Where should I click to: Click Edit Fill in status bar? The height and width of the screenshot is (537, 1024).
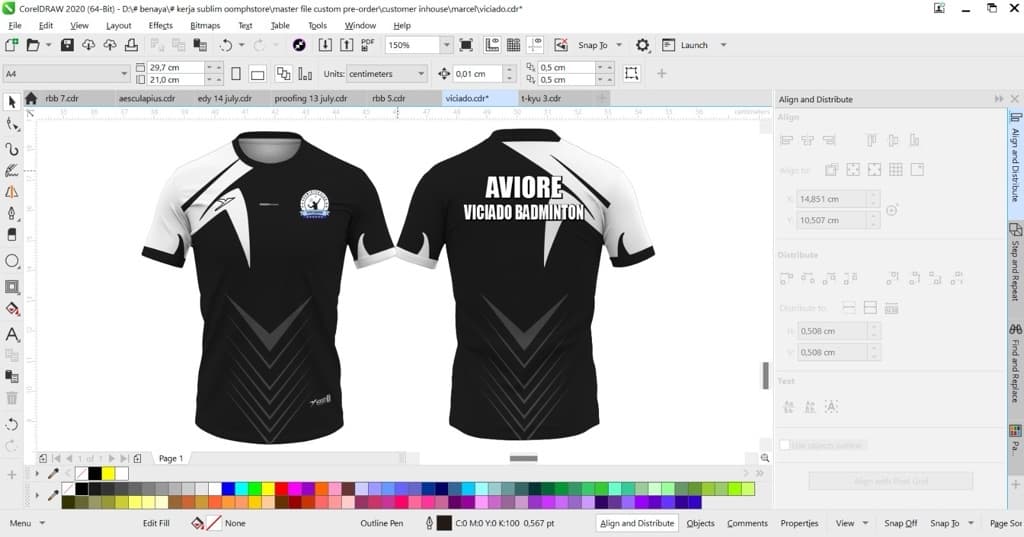(156, 523)
